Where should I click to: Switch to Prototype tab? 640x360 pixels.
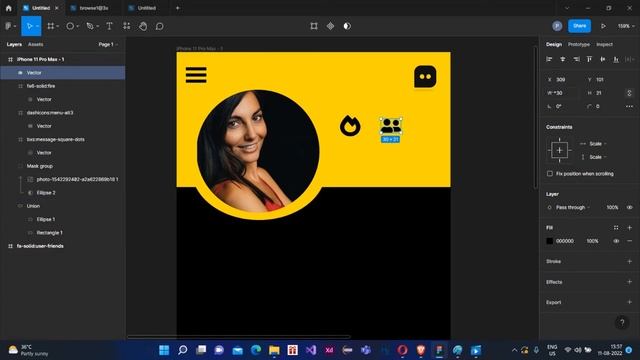point(579,44)
